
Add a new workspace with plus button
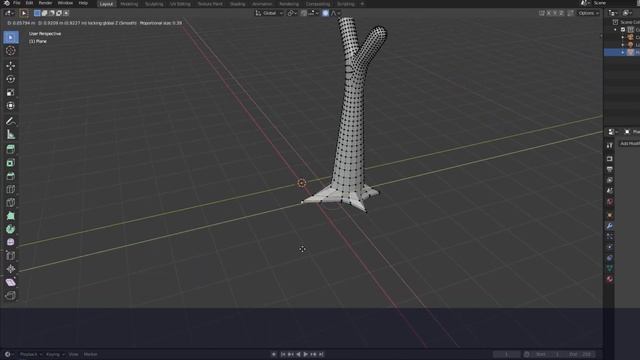[x=362, y=4]
